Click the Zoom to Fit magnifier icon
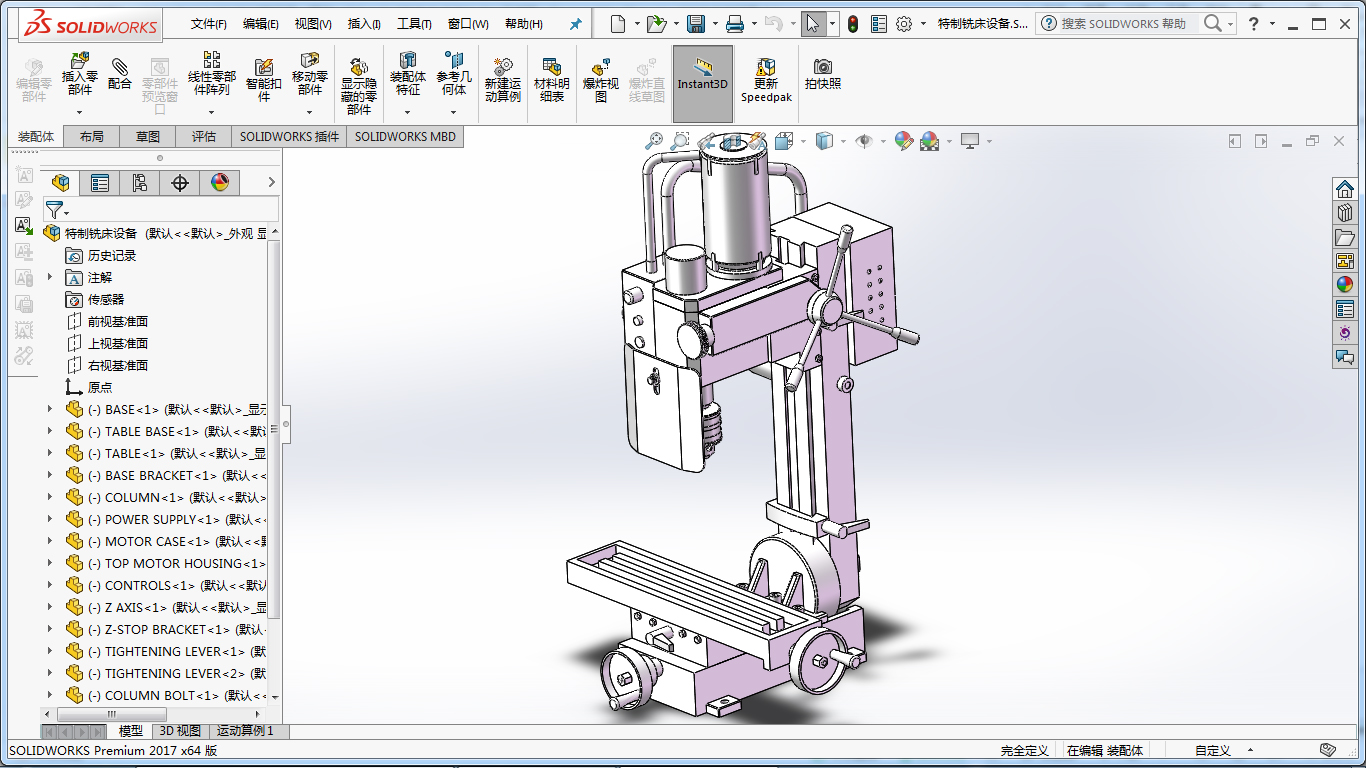1366x768 pixels. click(654, 141)
